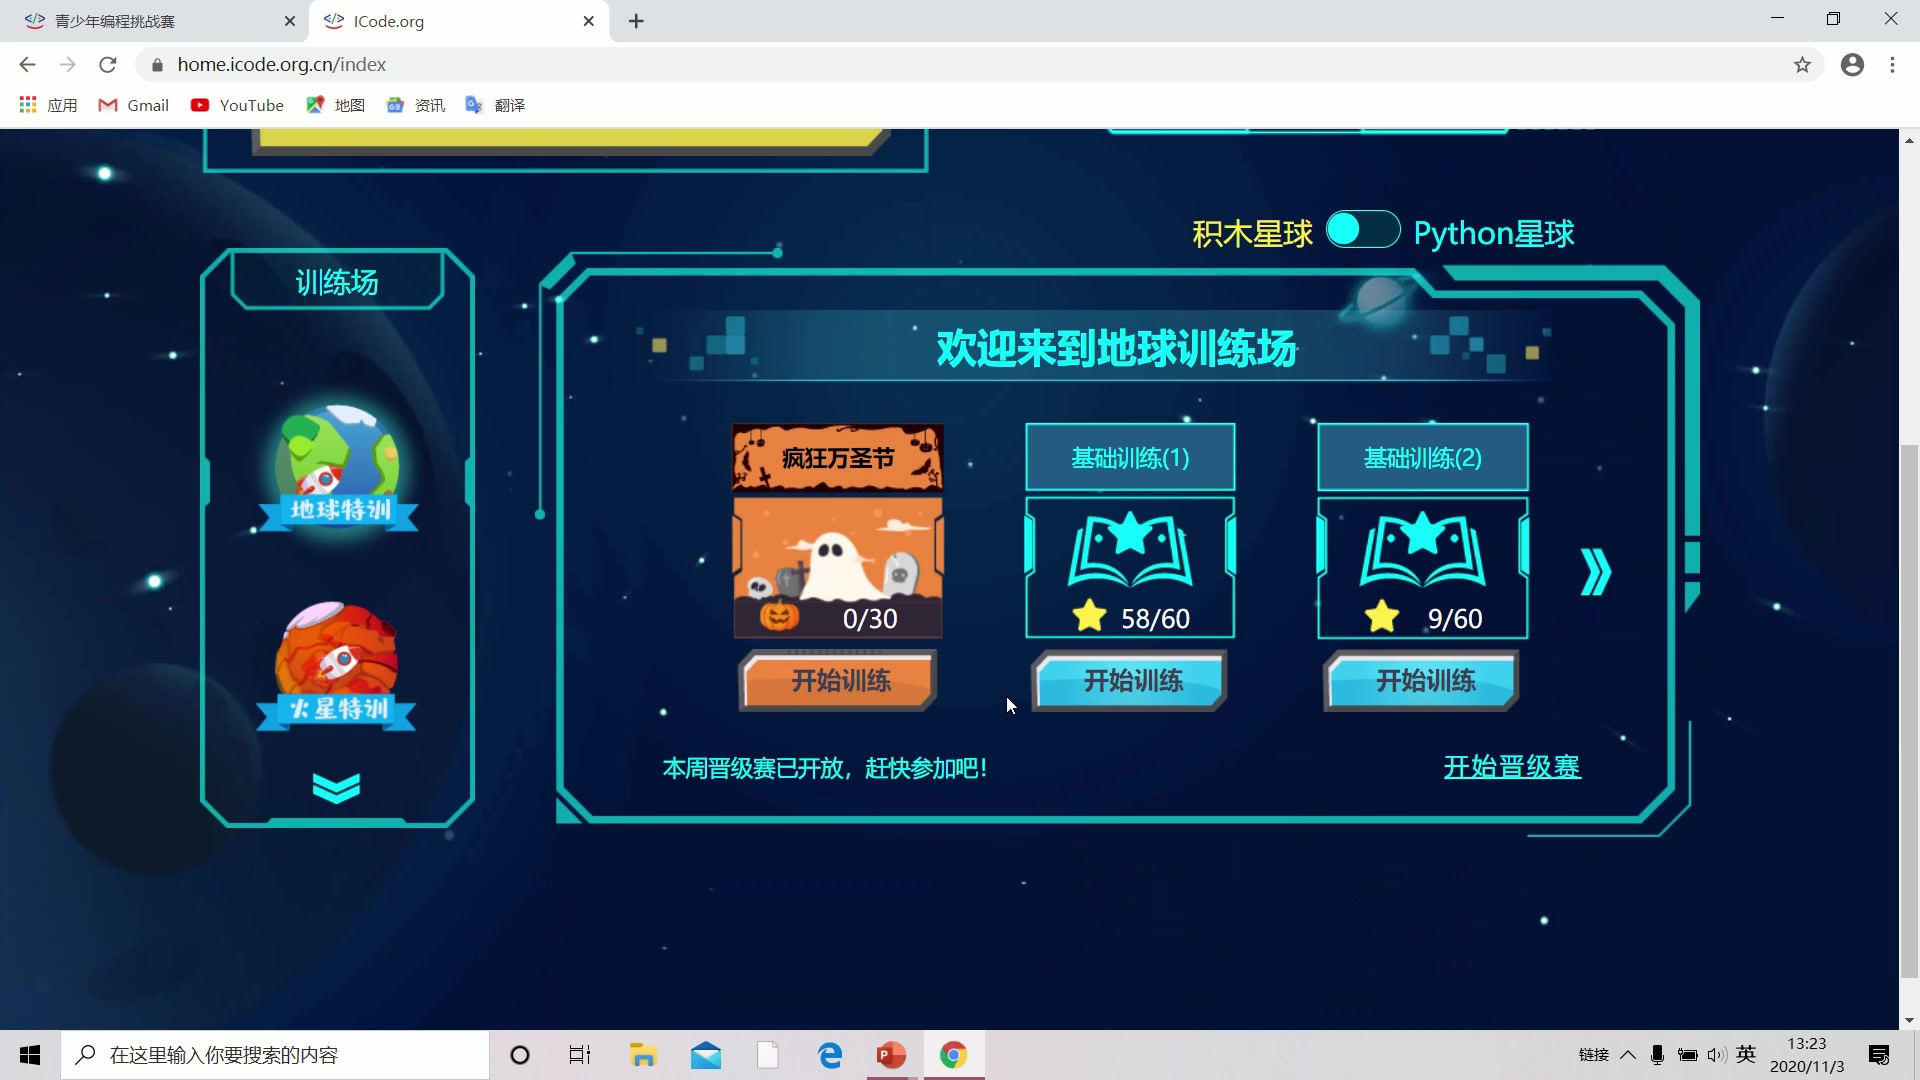The image size is (1920, 1080).
Task: Open a new browser tab
Action: 636,21
